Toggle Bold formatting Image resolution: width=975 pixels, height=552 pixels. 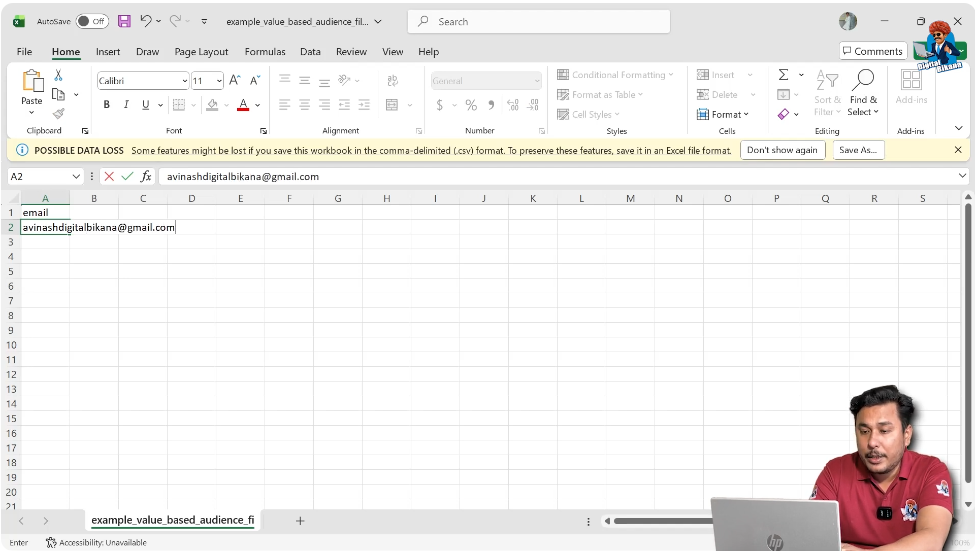point(106,104)
